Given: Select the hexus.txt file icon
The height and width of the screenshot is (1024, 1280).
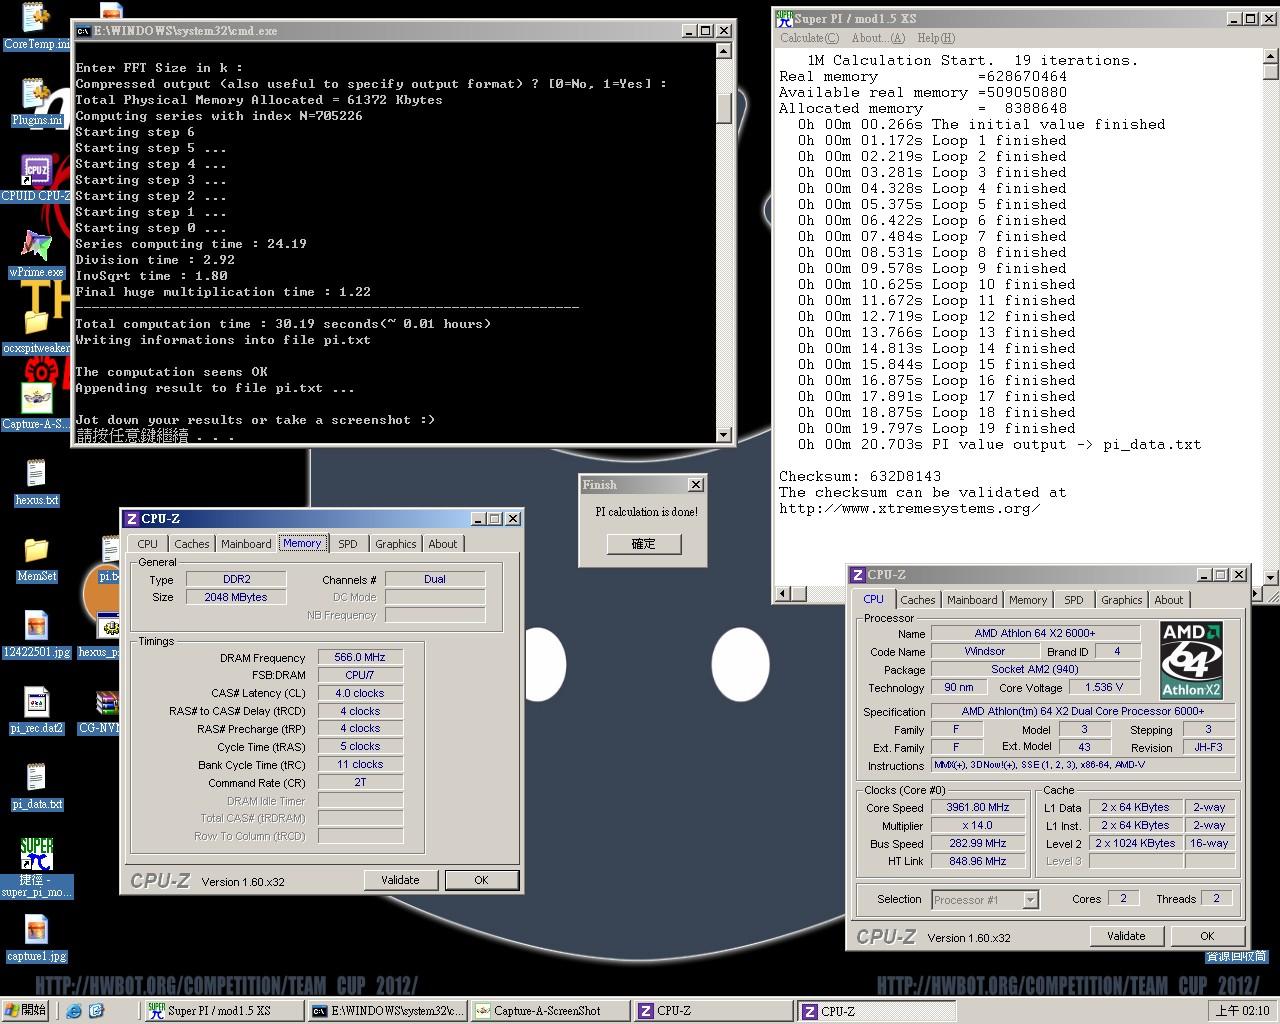Looking at the screenshot, I should [36, 482].
